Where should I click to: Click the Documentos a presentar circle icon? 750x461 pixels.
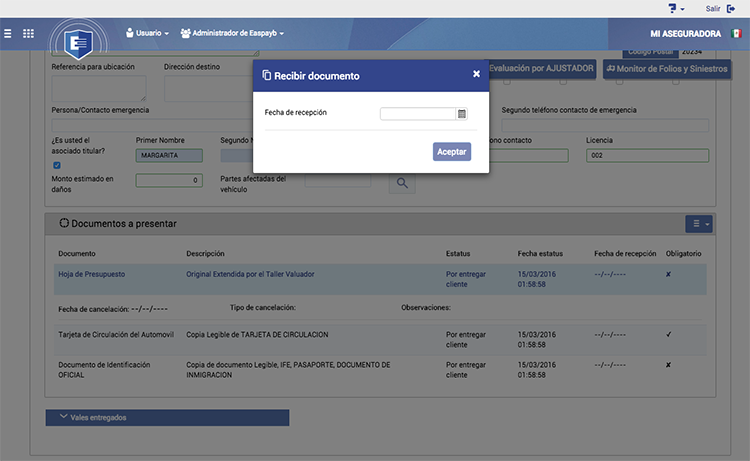[x=64, y=223]
